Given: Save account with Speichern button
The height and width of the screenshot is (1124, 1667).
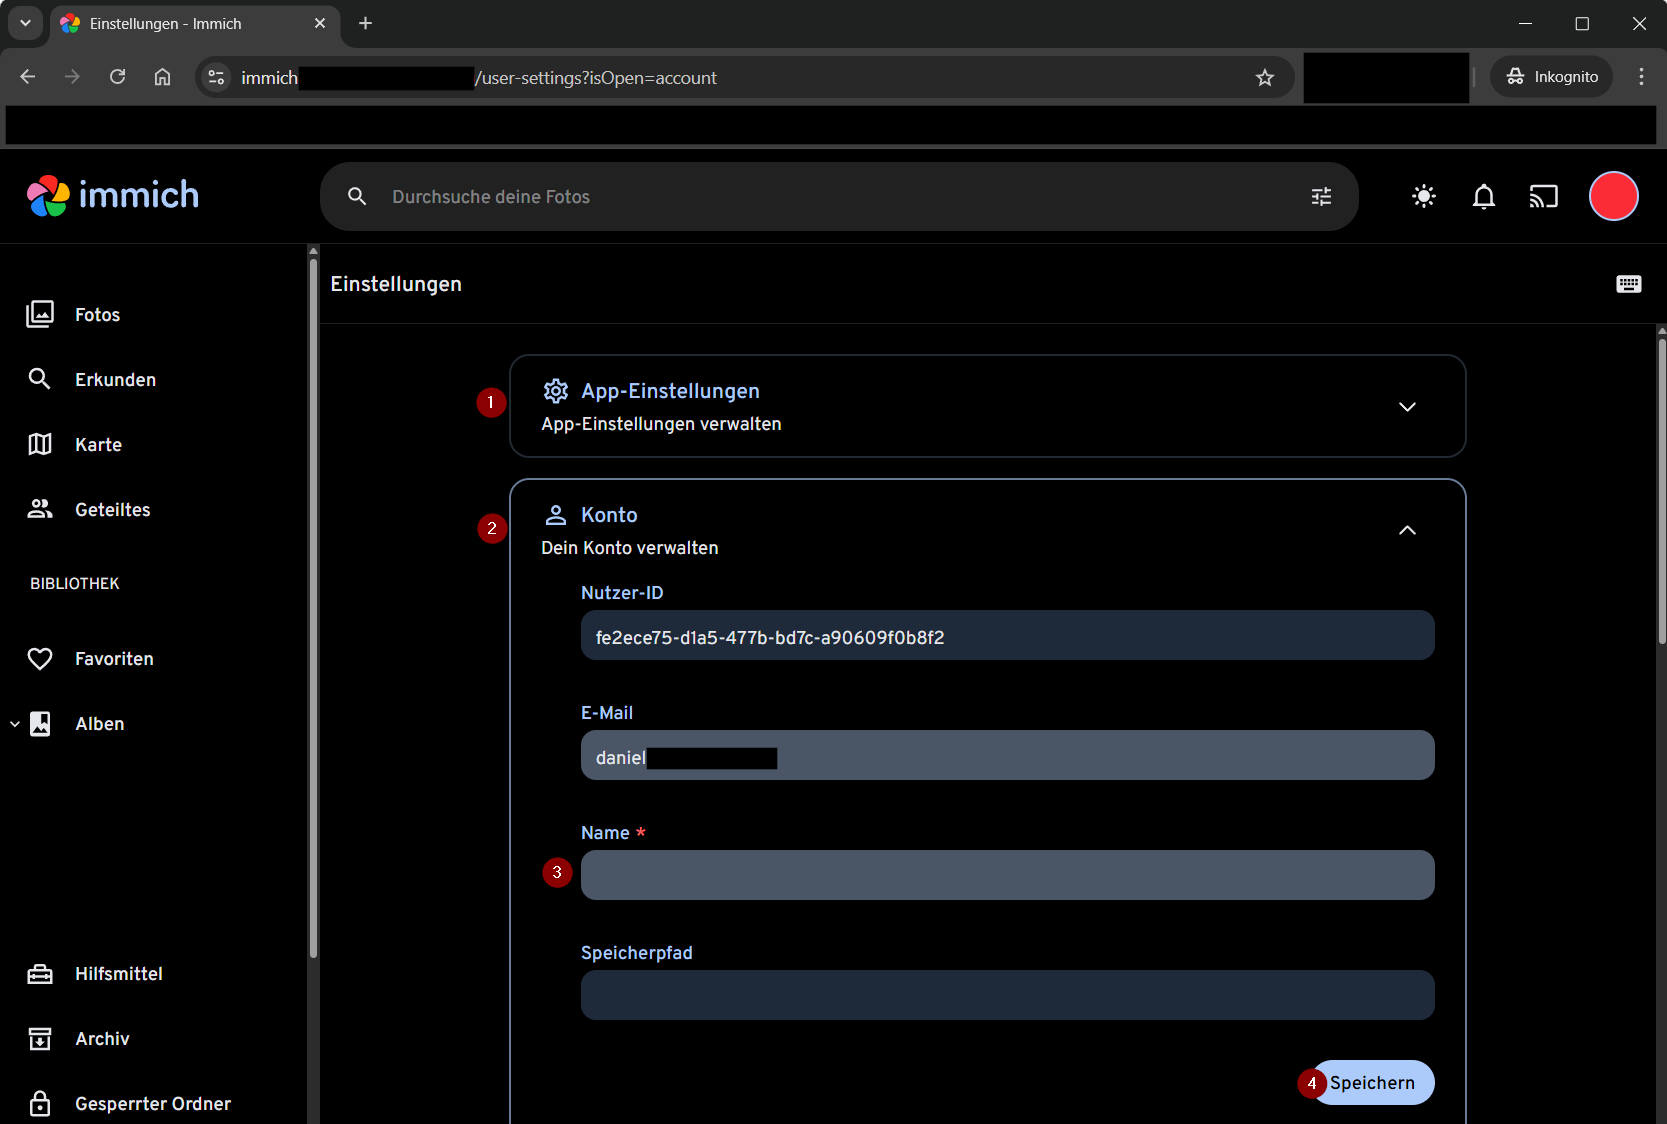Looking at the screenshot, I should [1372, 1083].
